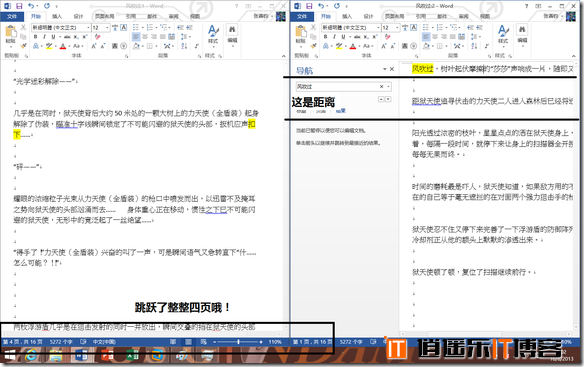
Task: Collapse ribbon in left Word window
Action: tap(283, 56)
